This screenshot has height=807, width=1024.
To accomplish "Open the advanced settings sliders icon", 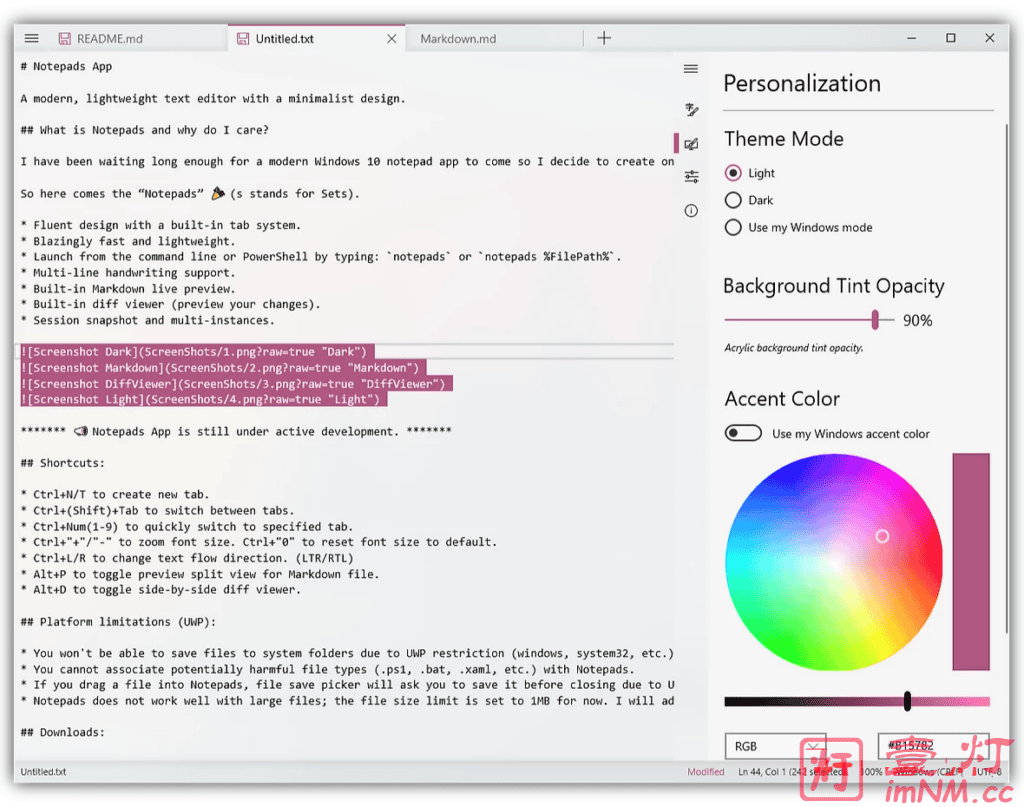I will pos(692,176).
